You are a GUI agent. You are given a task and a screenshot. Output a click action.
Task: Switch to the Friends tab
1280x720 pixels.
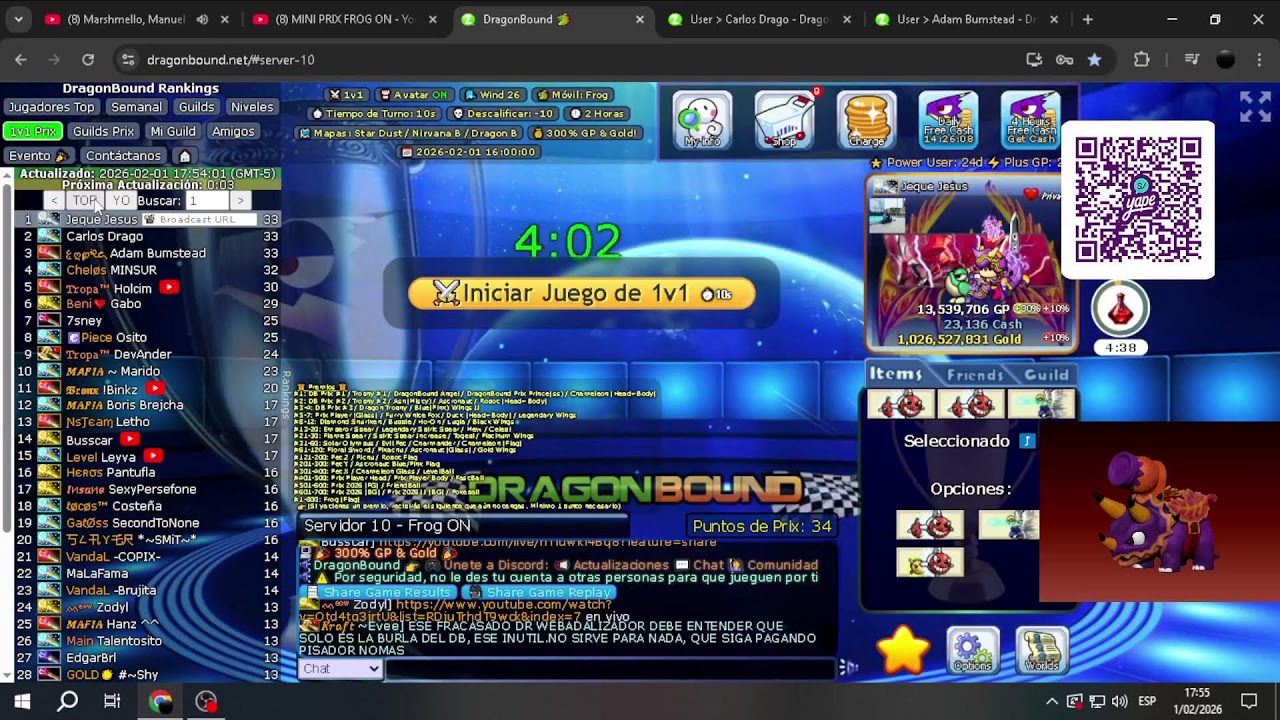coord(974,375)
